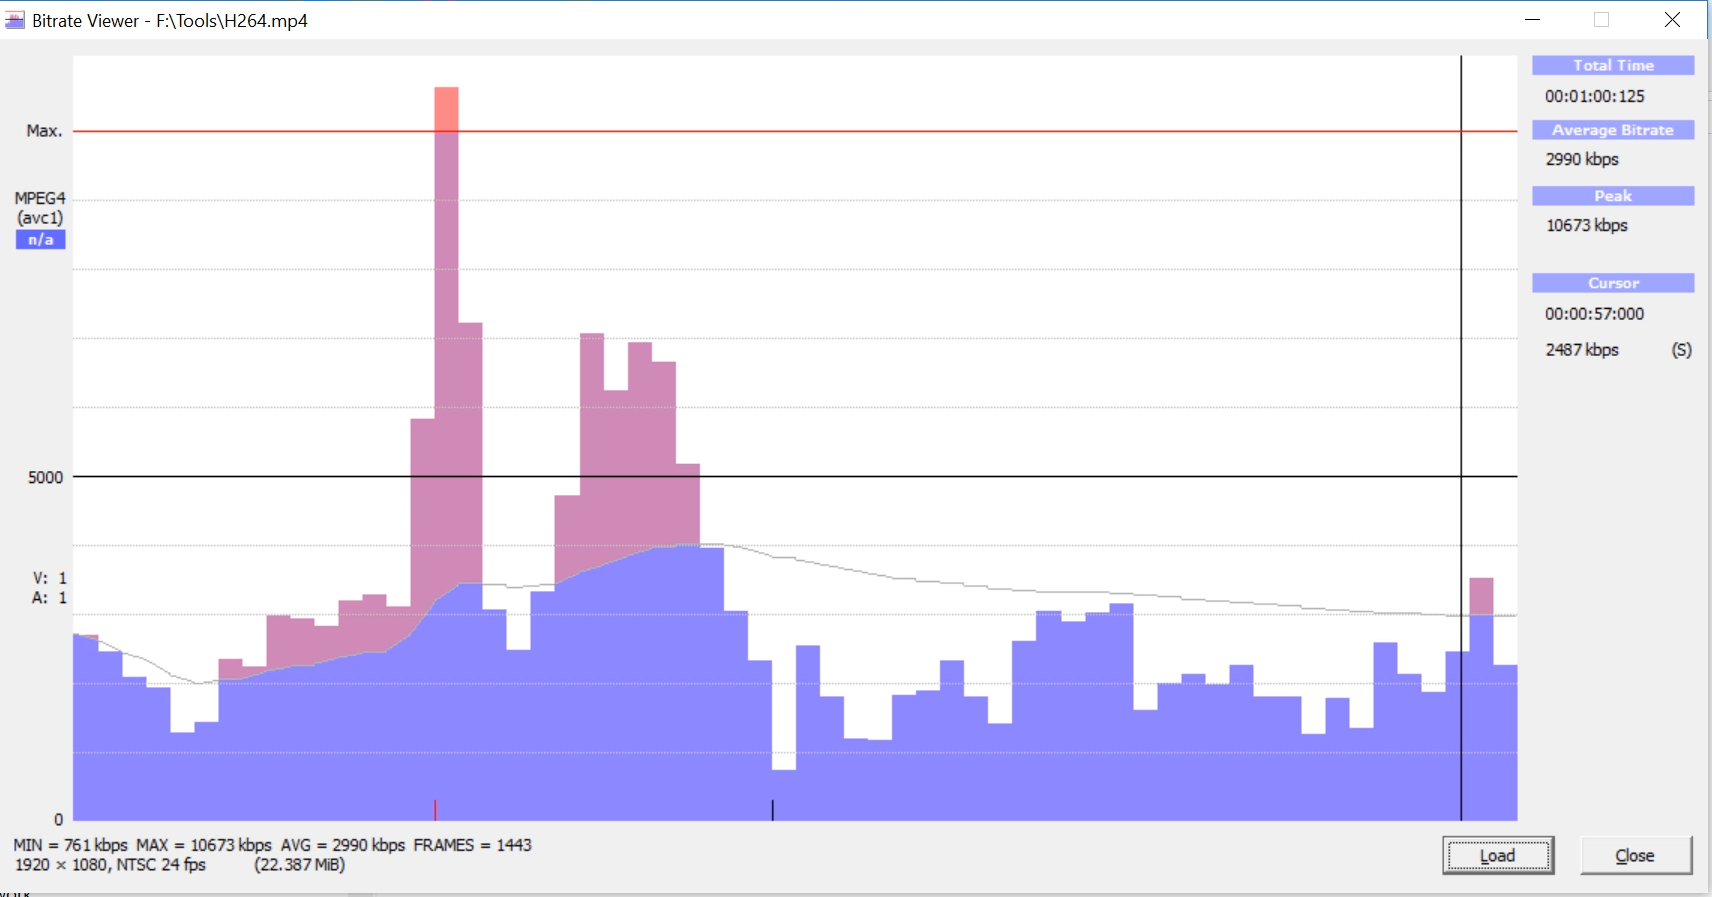Minimize the Bitrate Viewer window
1712x897 pixels.
(1532, 20)
